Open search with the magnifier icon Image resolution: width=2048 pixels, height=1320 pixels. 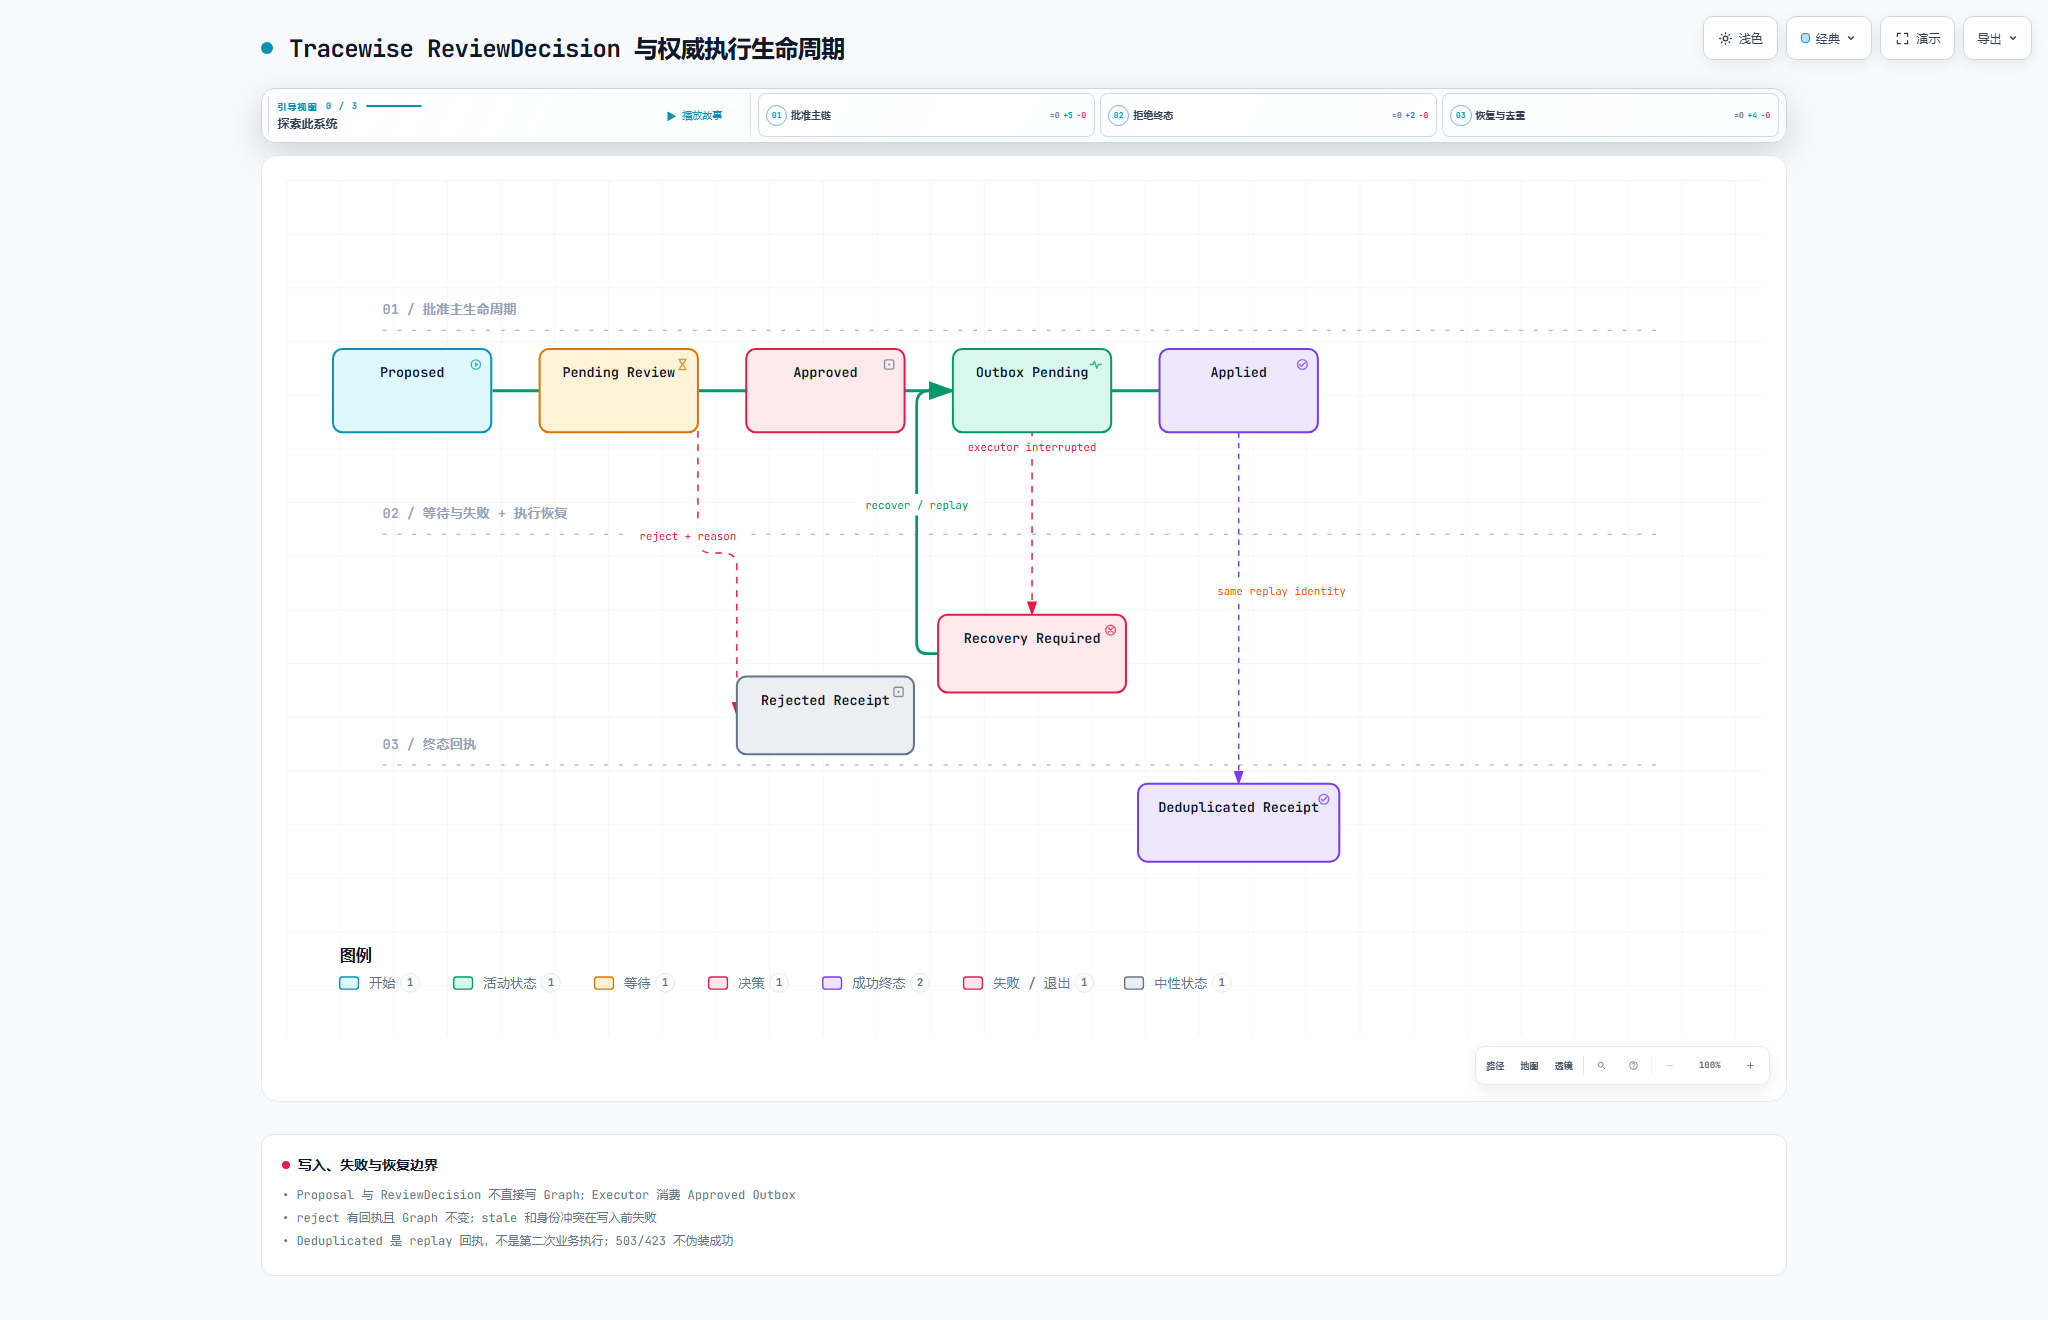pos(1601,1065)
